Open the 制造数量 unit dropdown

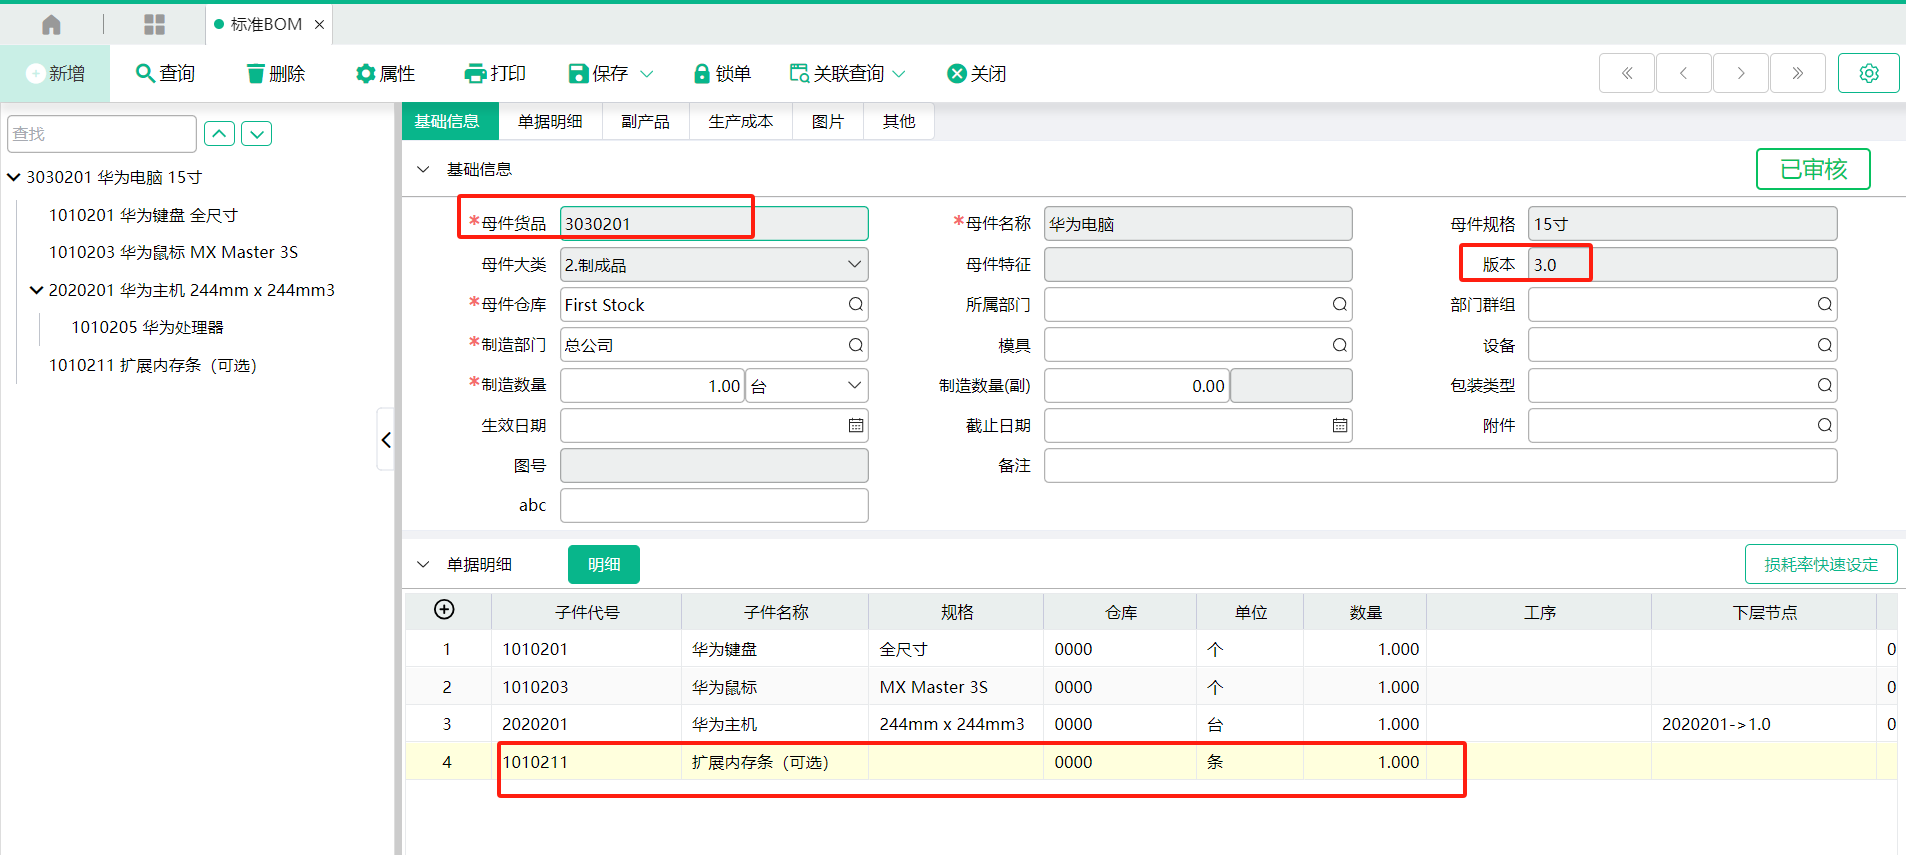tap(854, 385)
